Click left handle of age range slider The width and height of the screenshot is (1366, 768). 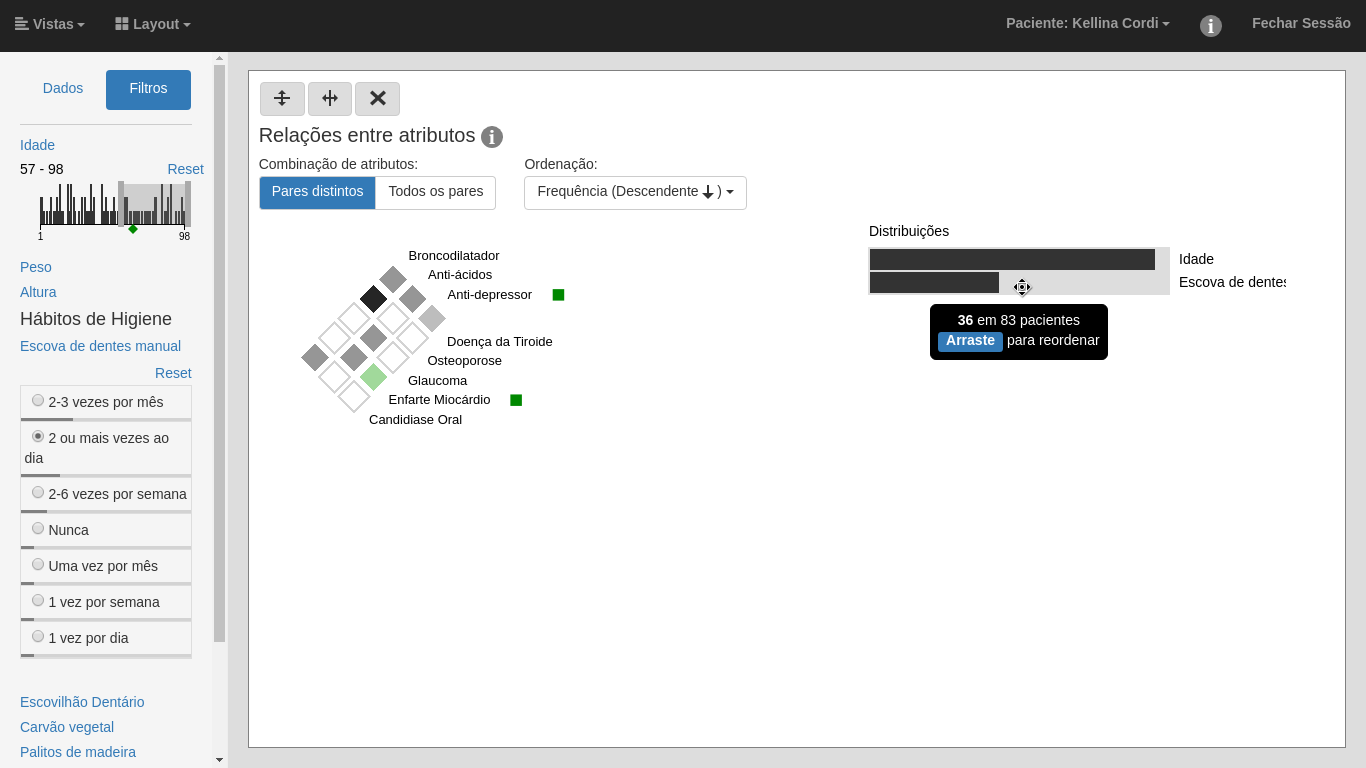pyautogui.click(x=121, y=204)
